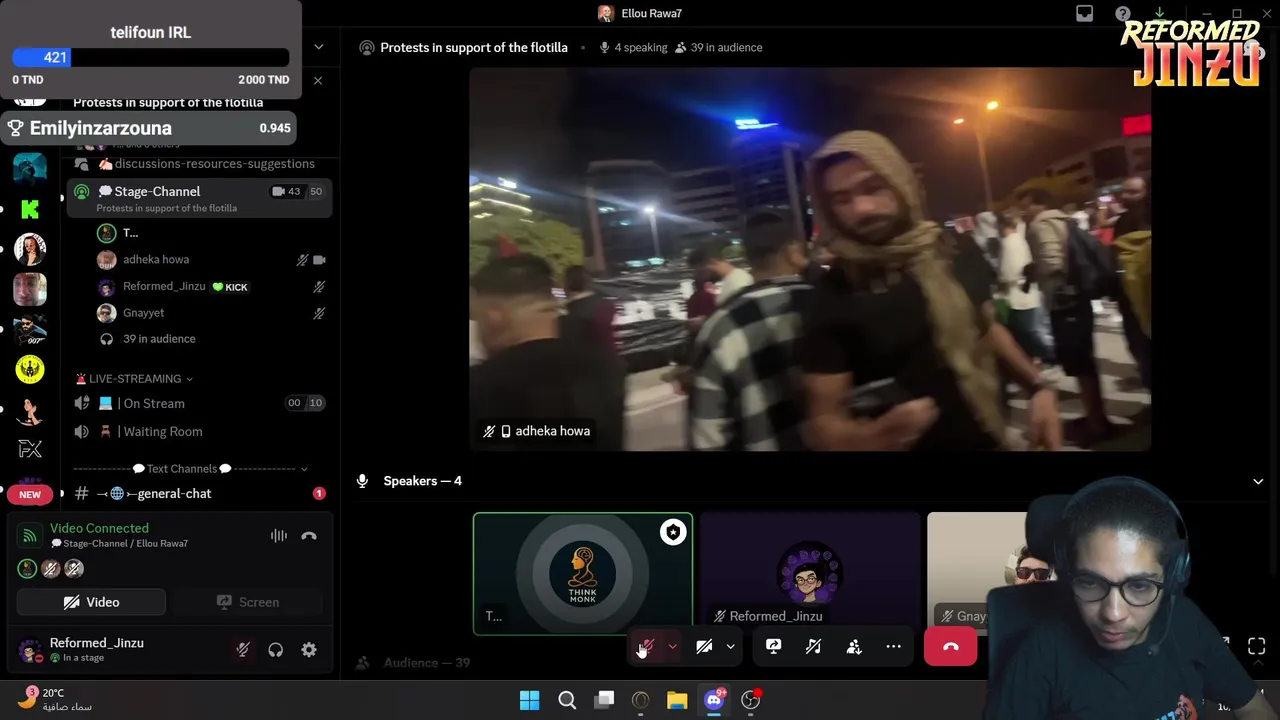The width and height of the screenshot is (1280, 720).
Task: Open yellow emblem server icon
Action: 30,369
